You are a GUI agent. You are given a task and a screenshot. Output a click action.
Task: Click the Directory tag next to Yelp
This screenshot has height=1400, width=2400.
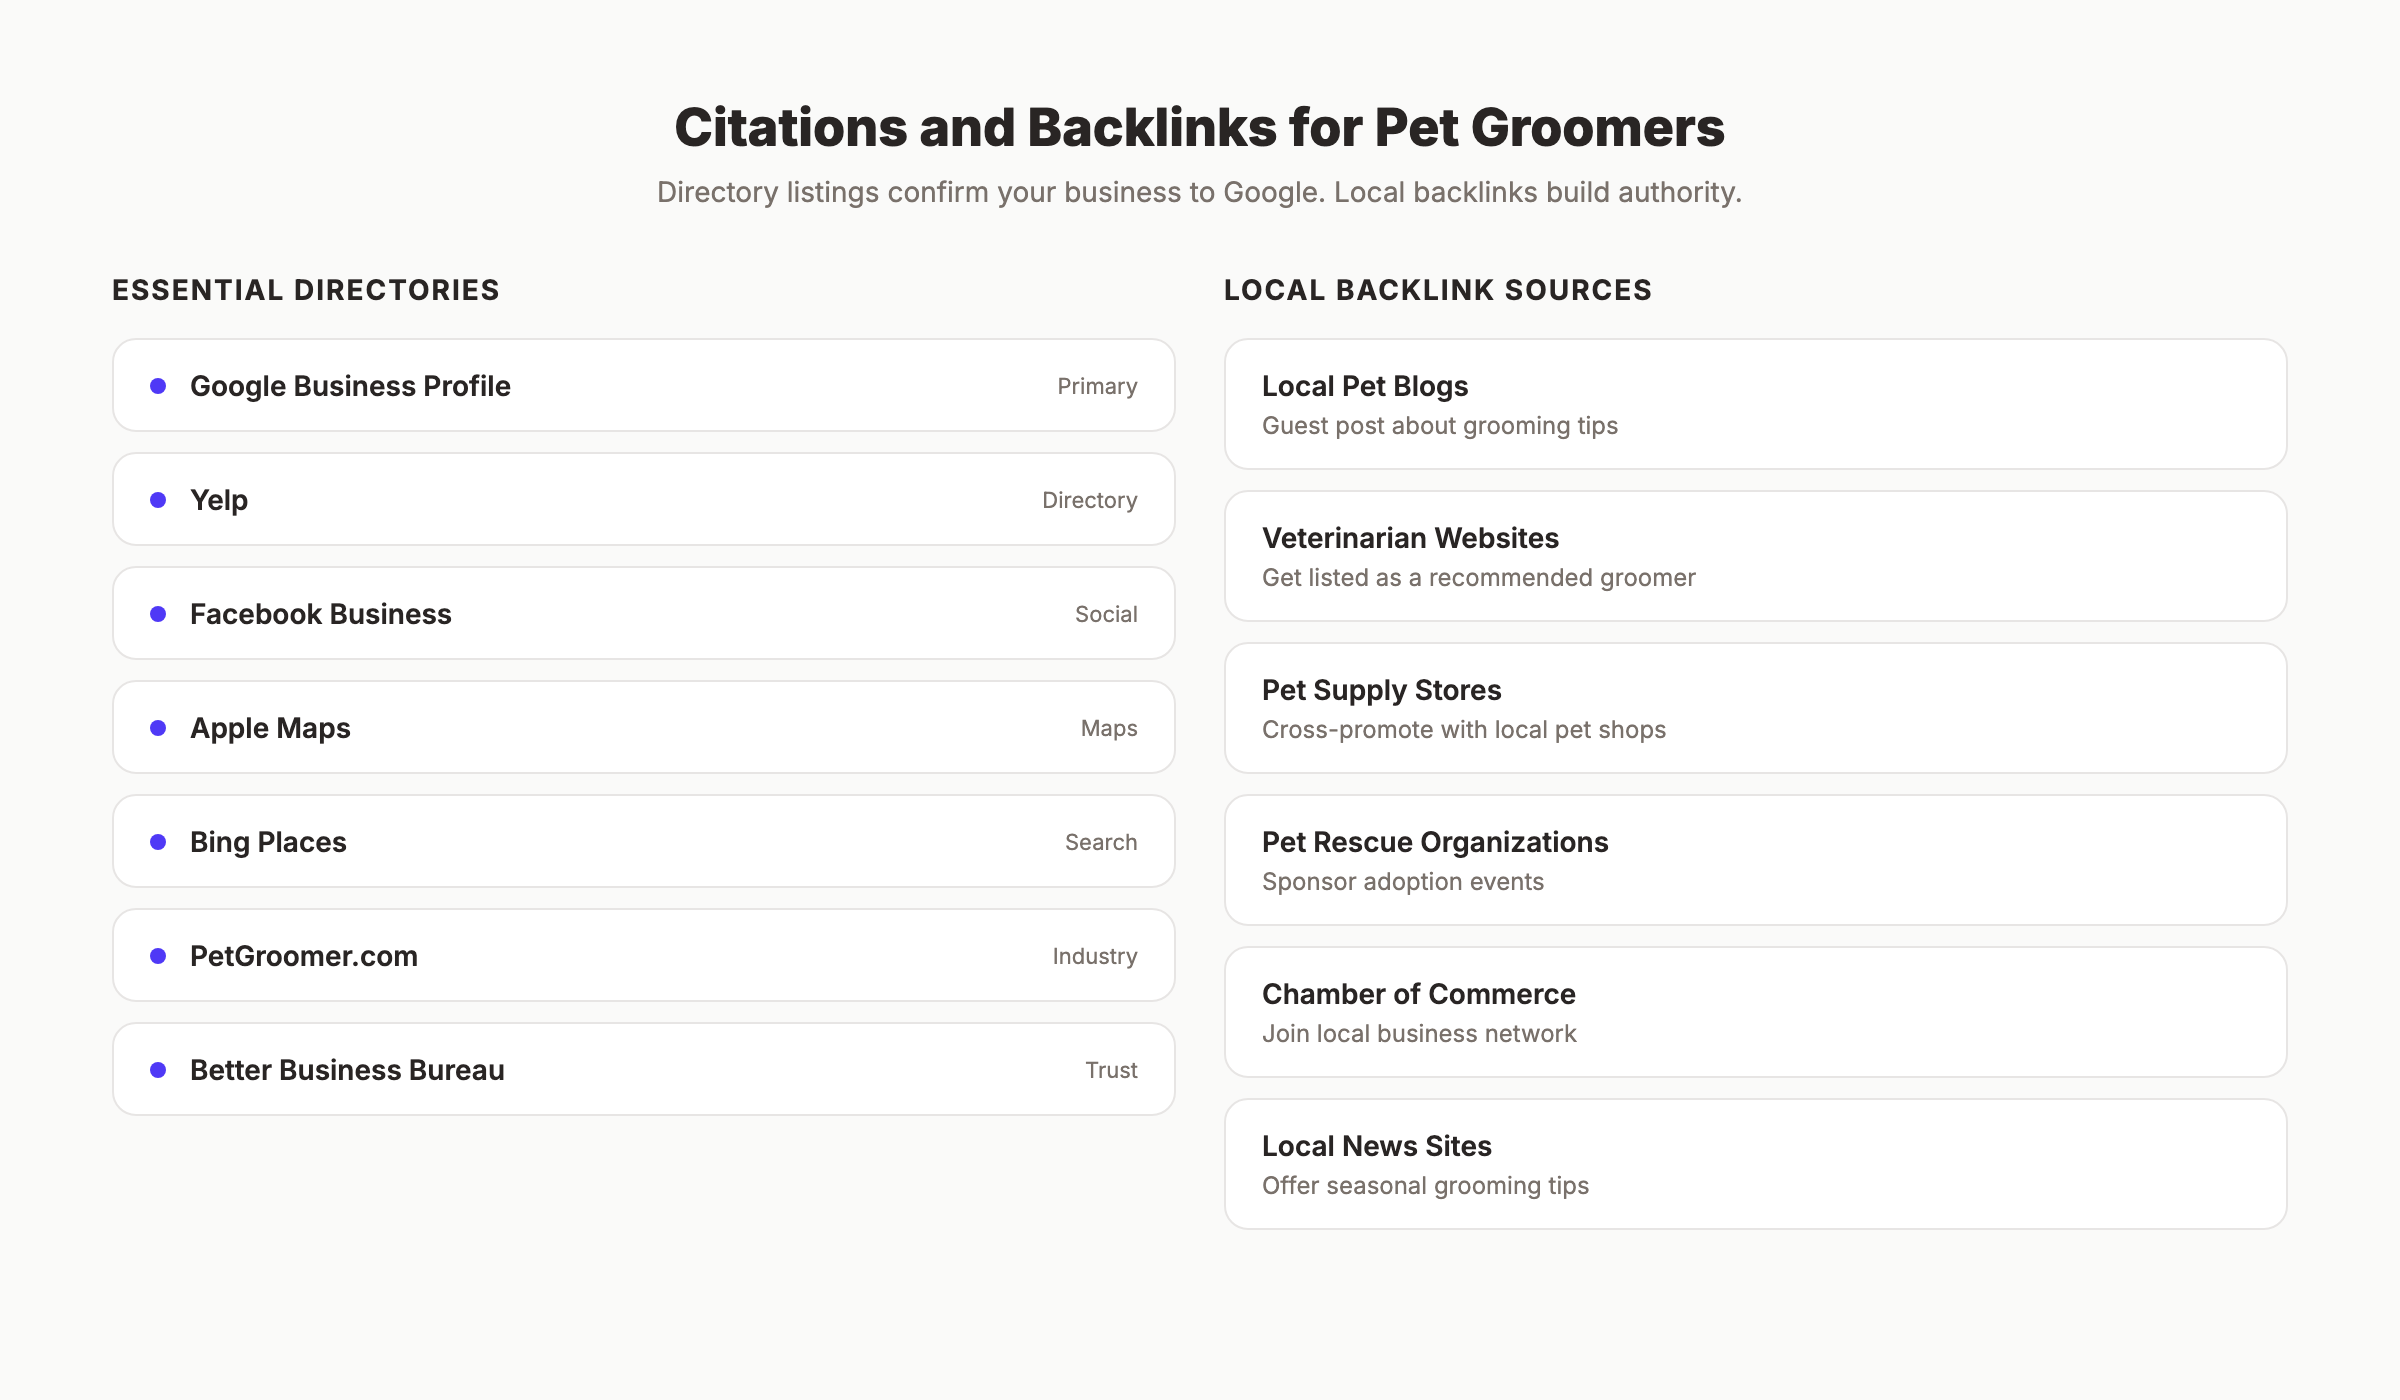click(1089, 499)
